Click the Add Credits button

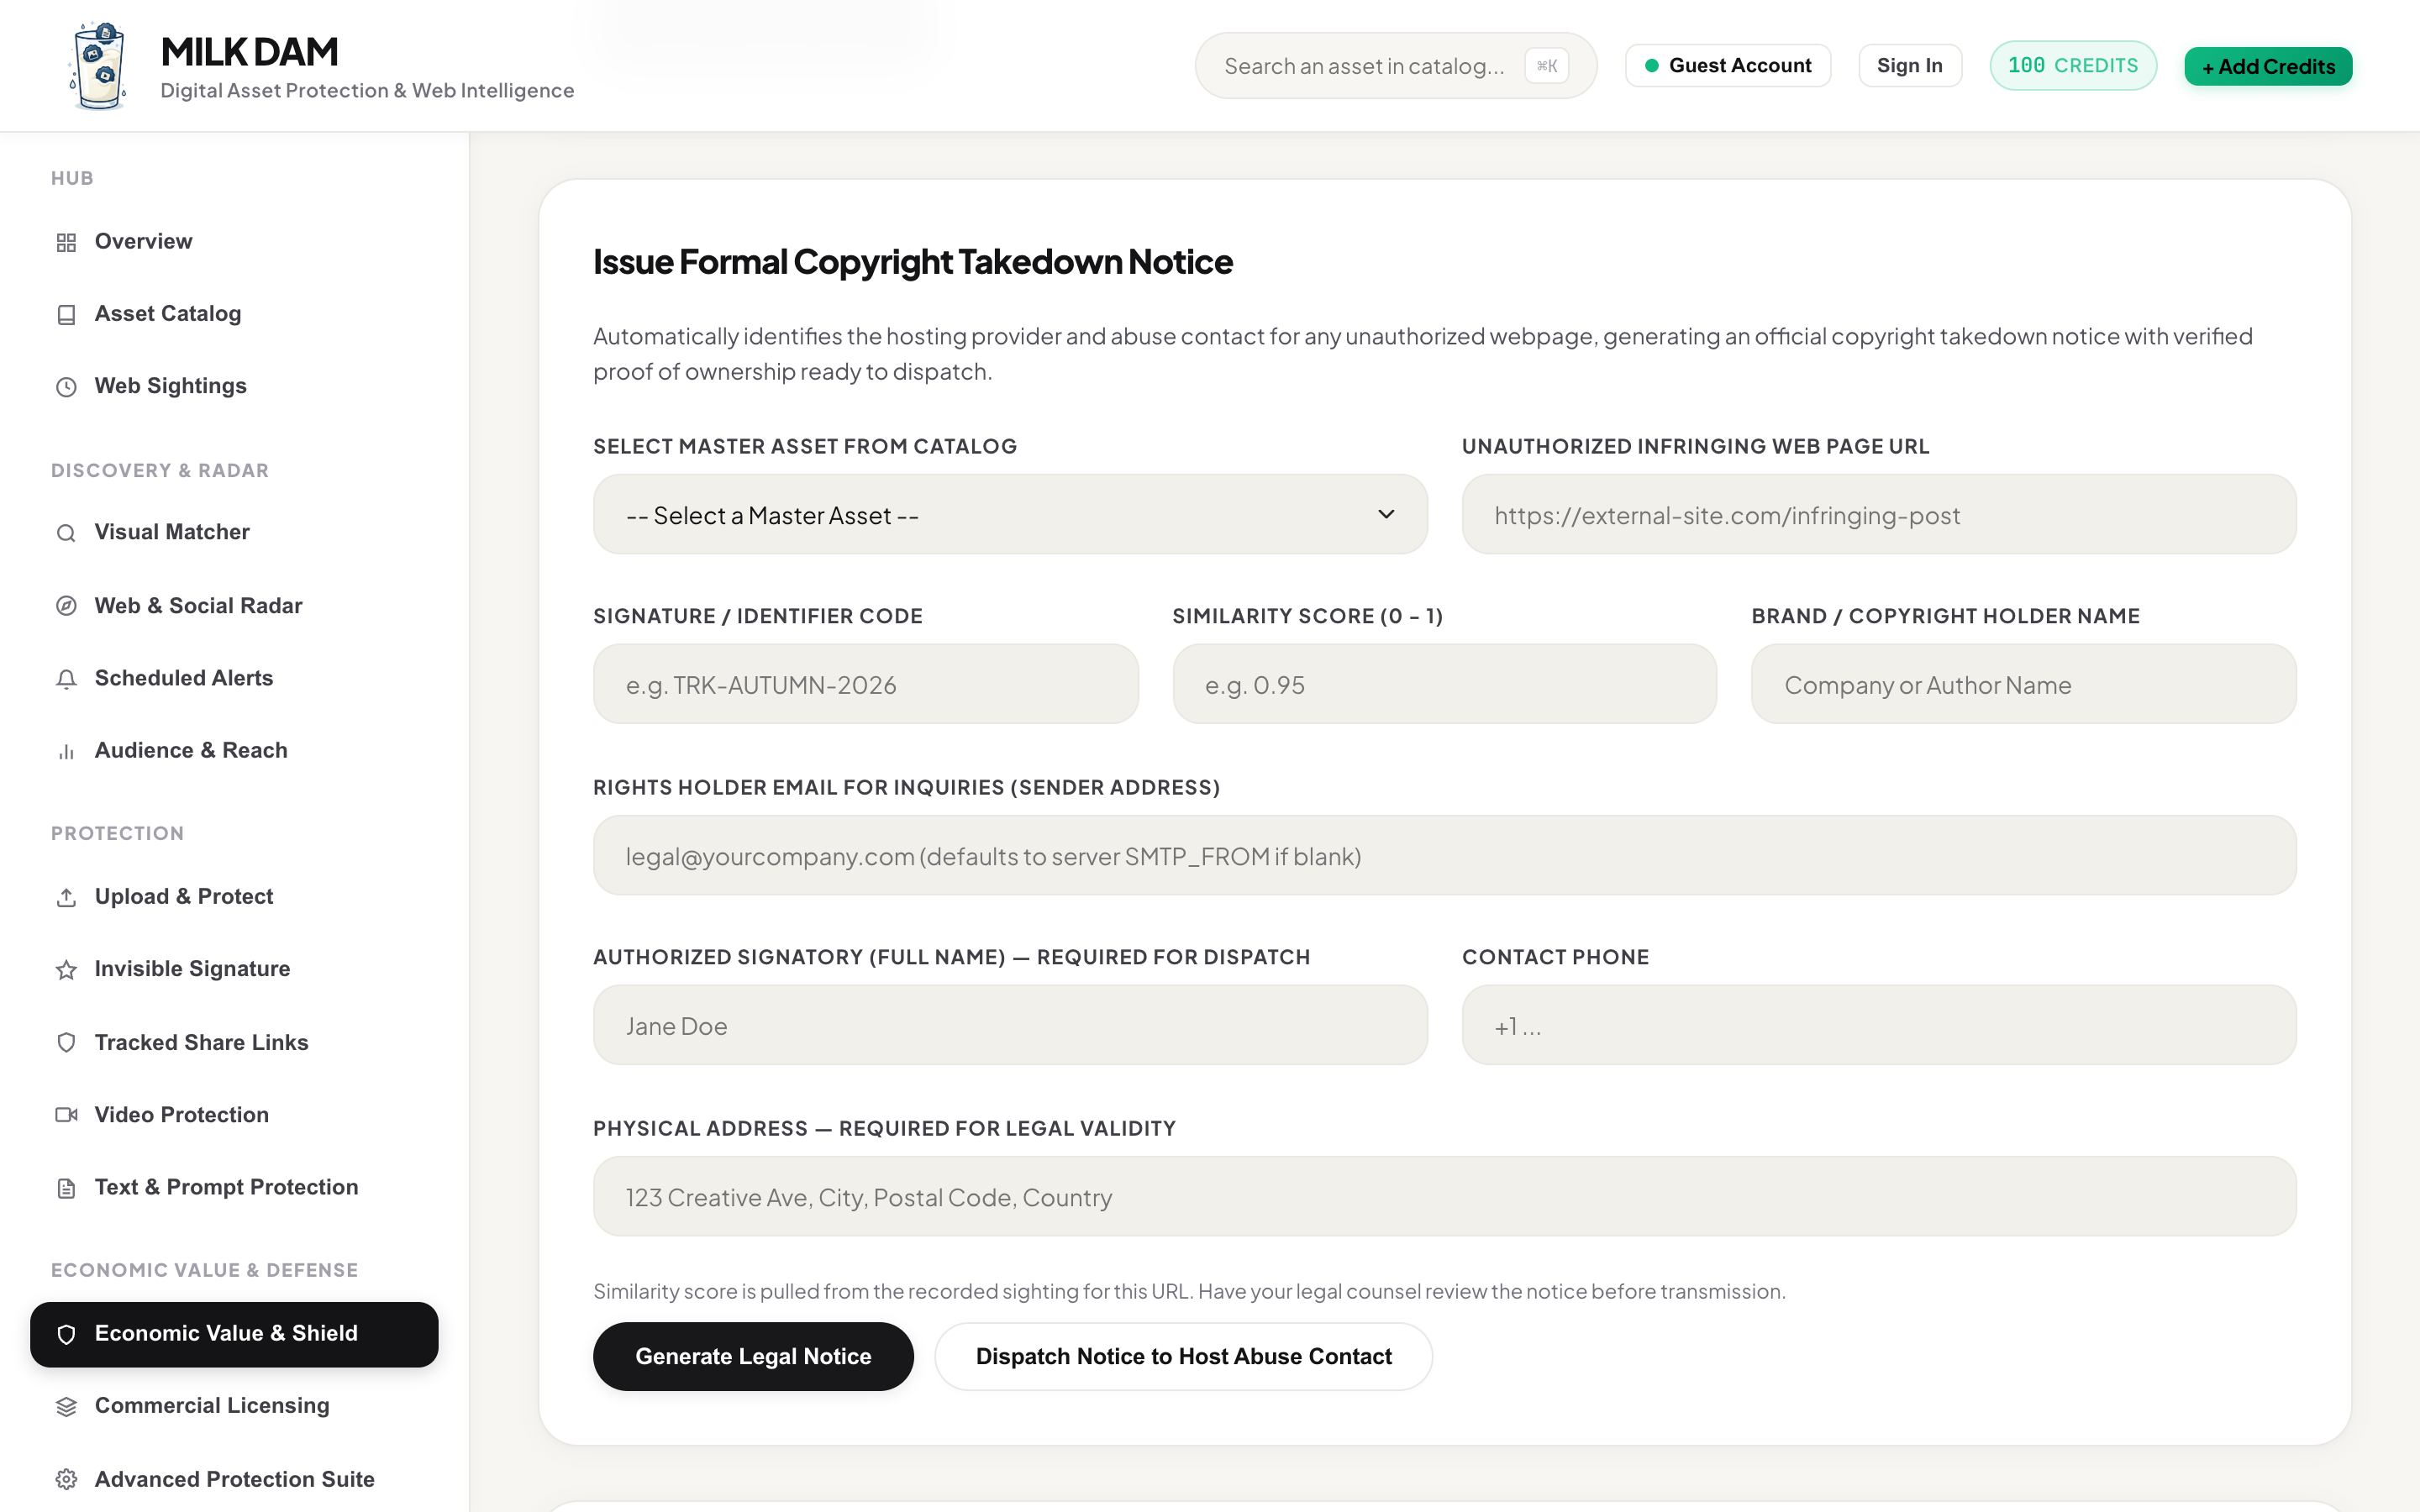[2268, 66]
